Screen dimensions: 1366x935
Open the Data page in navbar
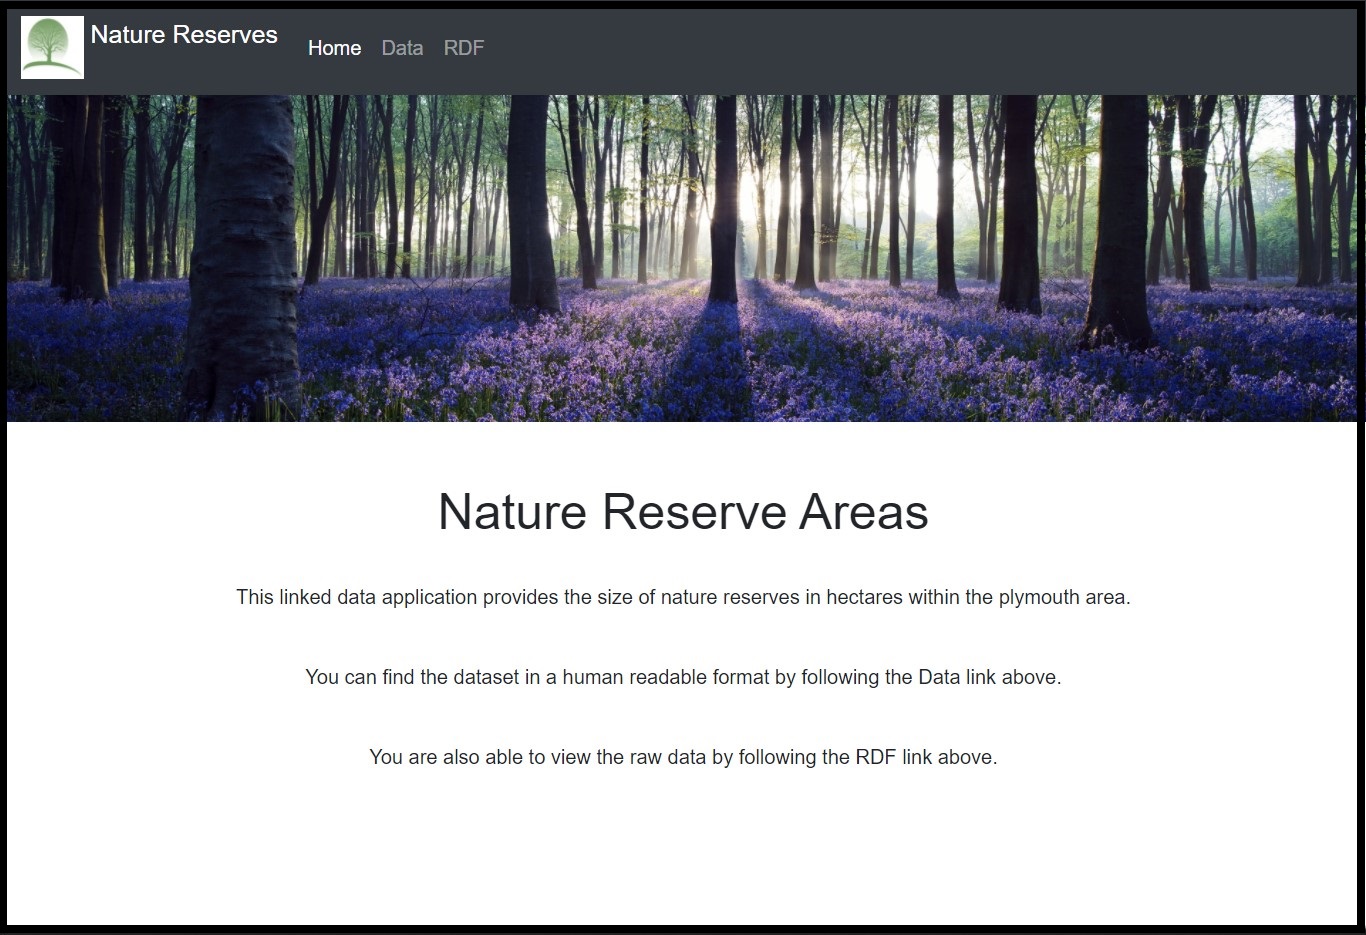coord(402,48)
